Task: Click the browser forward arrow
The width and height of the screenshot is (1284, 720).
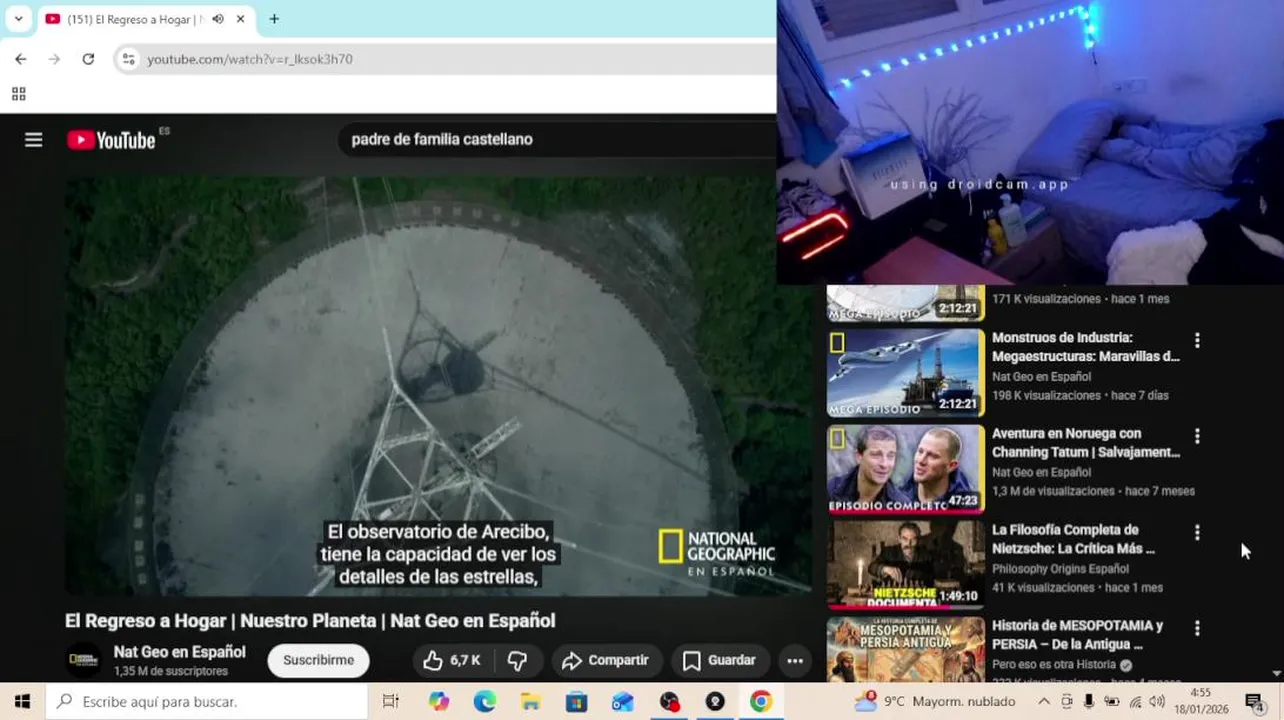Action: [x=55, y=59]
